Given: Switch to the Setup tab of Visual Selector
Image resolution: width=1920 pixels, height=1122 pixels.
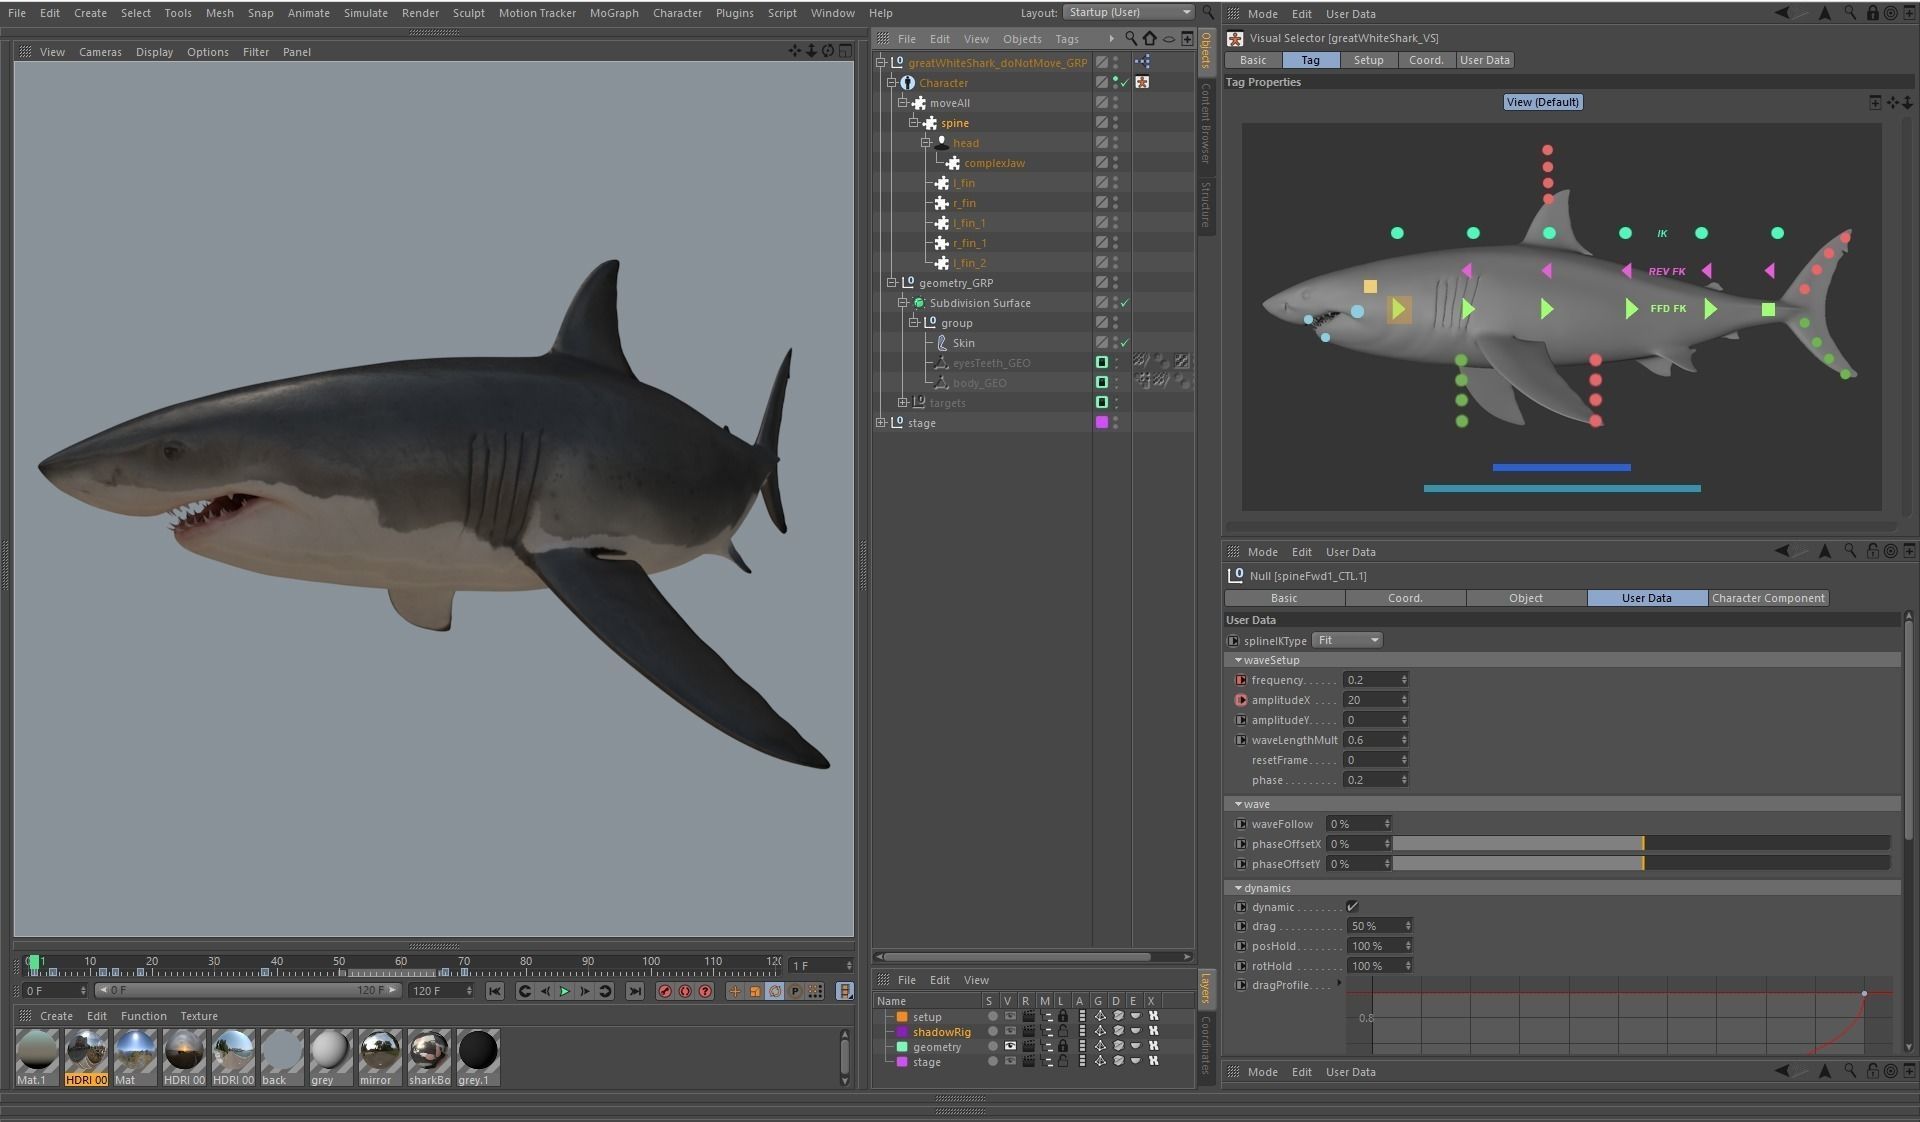Looking at the screenshot, I should (x=1368, y=60).
